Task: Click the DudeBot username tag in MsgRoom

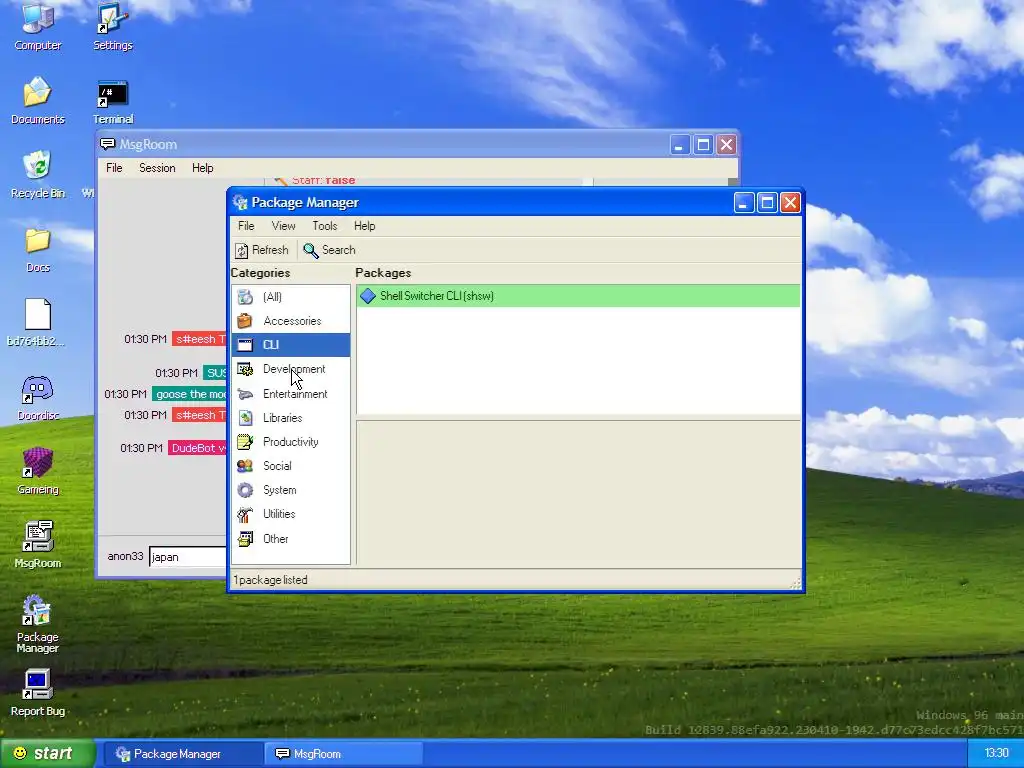Action: pos(198,448)
